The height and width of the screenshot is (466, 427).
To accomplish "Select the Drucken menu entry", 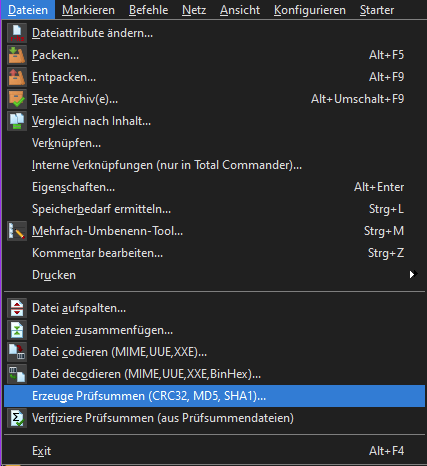I will 214,275.
